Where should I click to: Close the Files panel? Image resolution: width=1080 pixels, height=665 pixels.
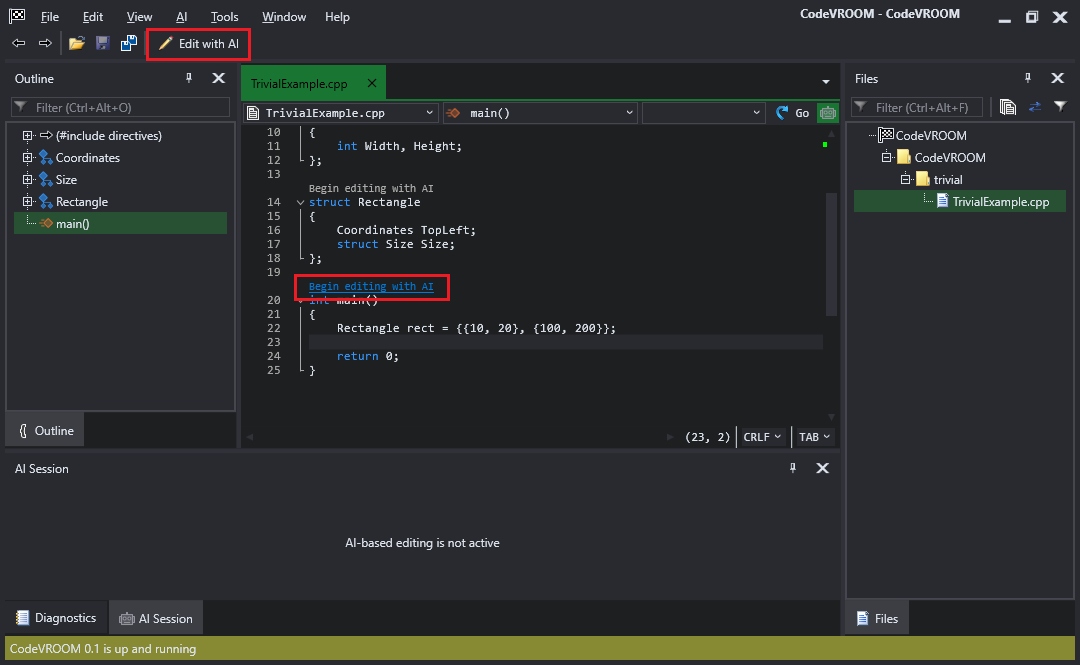1057,79
